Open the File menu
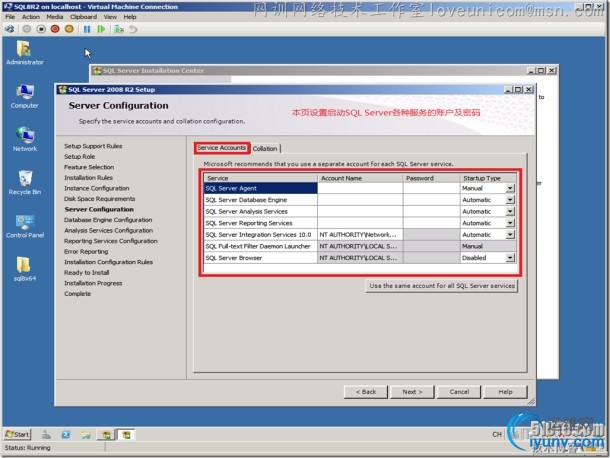The image size is (610, 458). coord(10,17)
